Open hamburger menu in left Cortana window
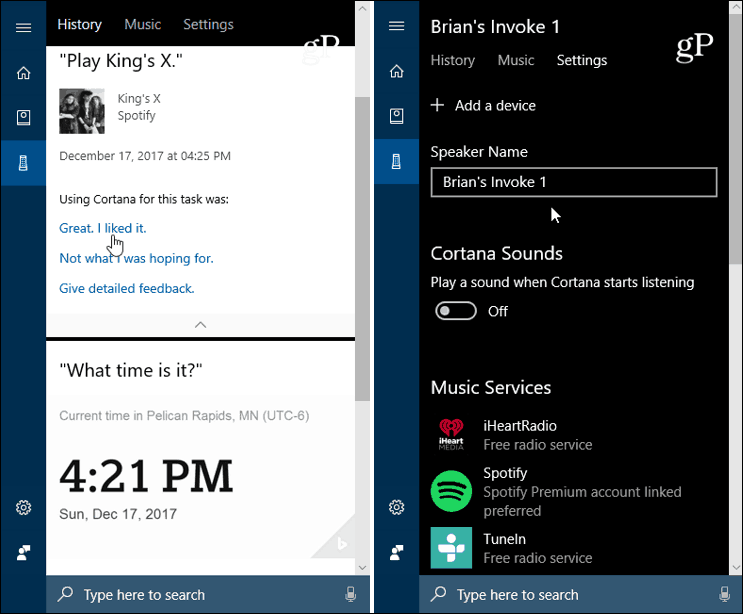The height and width of the screenshot is (614, 743). click(x=23, y=27)
